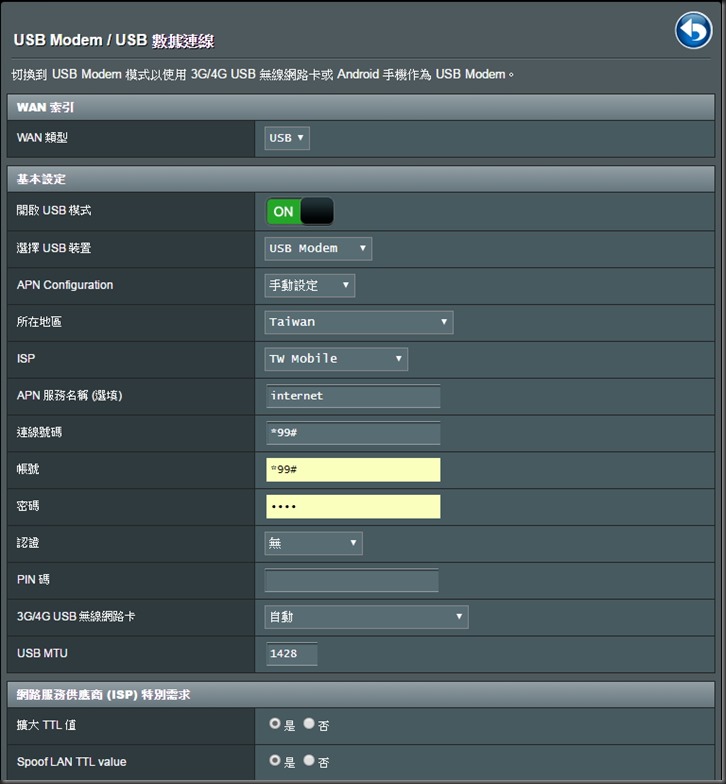Viewport: 726px width, 784px height.
Task: Open the 3G/4G USB 無線網路卡 自動 dropdown
Action: click(x=366, y=617)
